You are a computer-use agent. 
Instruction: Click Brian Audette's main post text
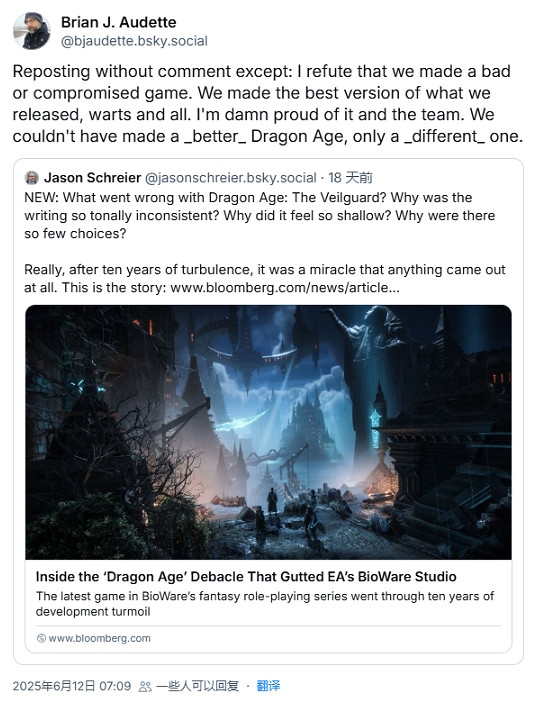(268, 104)
